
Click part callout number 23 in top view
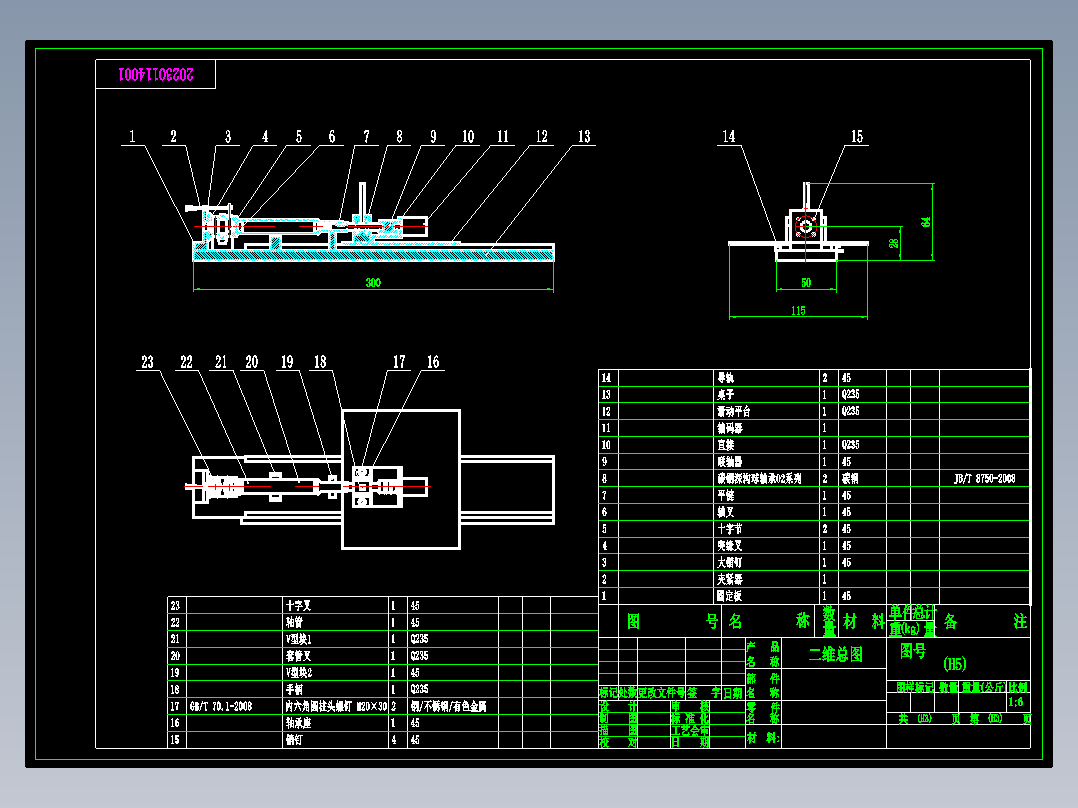147,362
